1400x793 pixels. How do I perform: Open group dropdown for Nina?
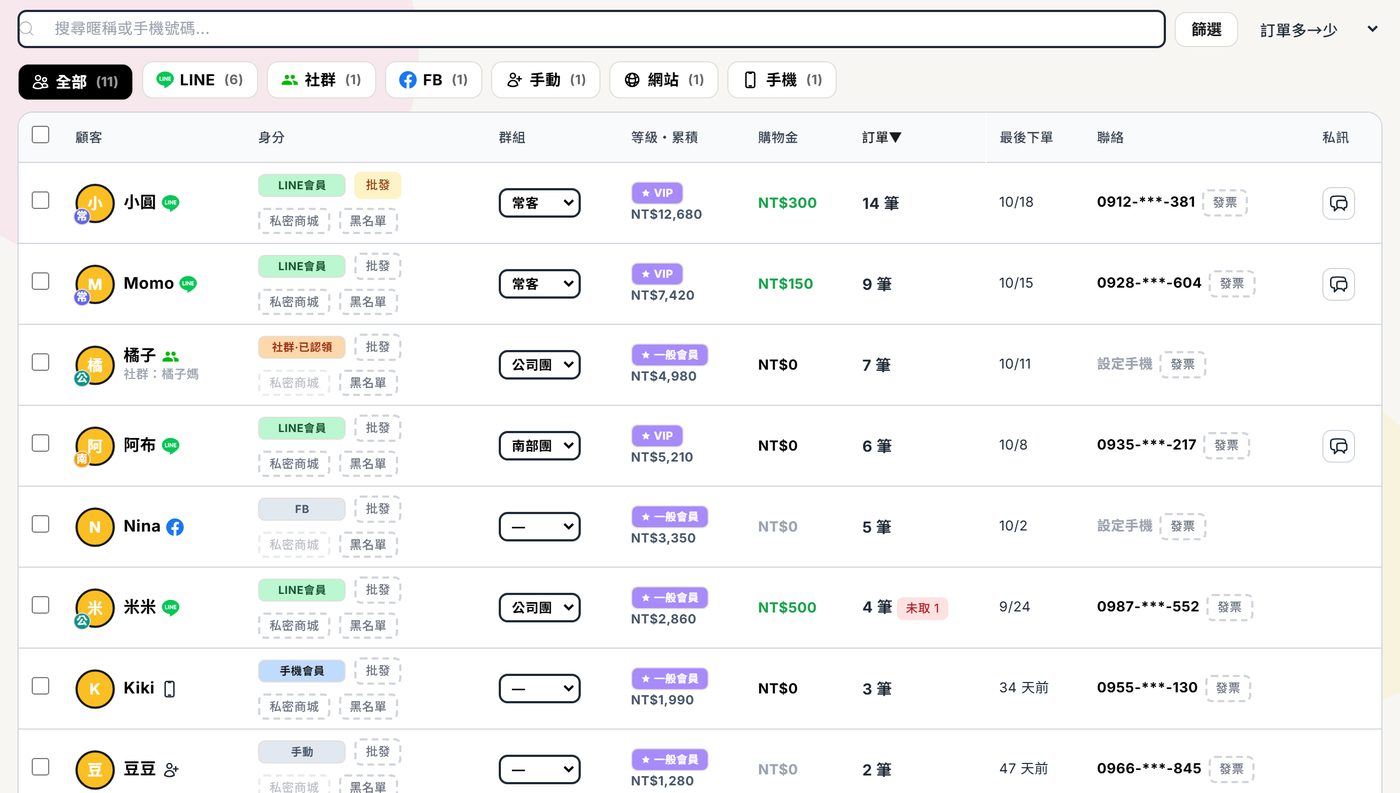click(540, 527)
